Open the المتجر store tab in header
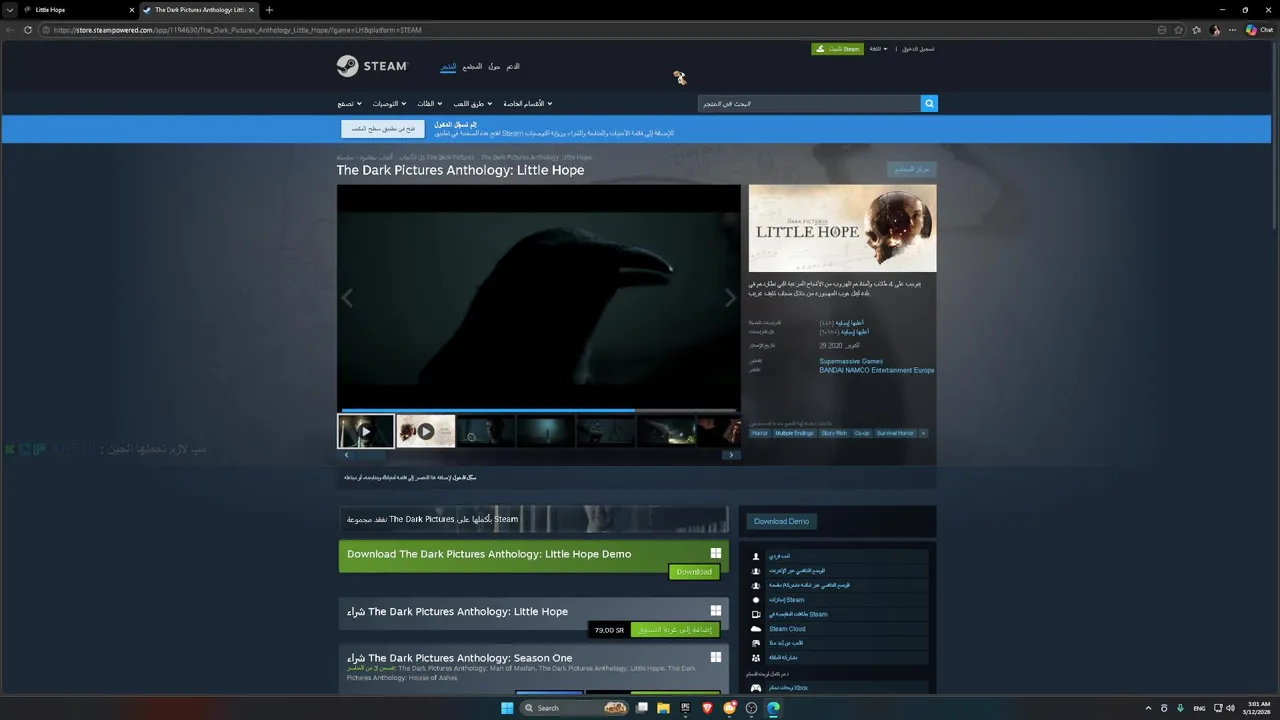 tap(448, 66)
